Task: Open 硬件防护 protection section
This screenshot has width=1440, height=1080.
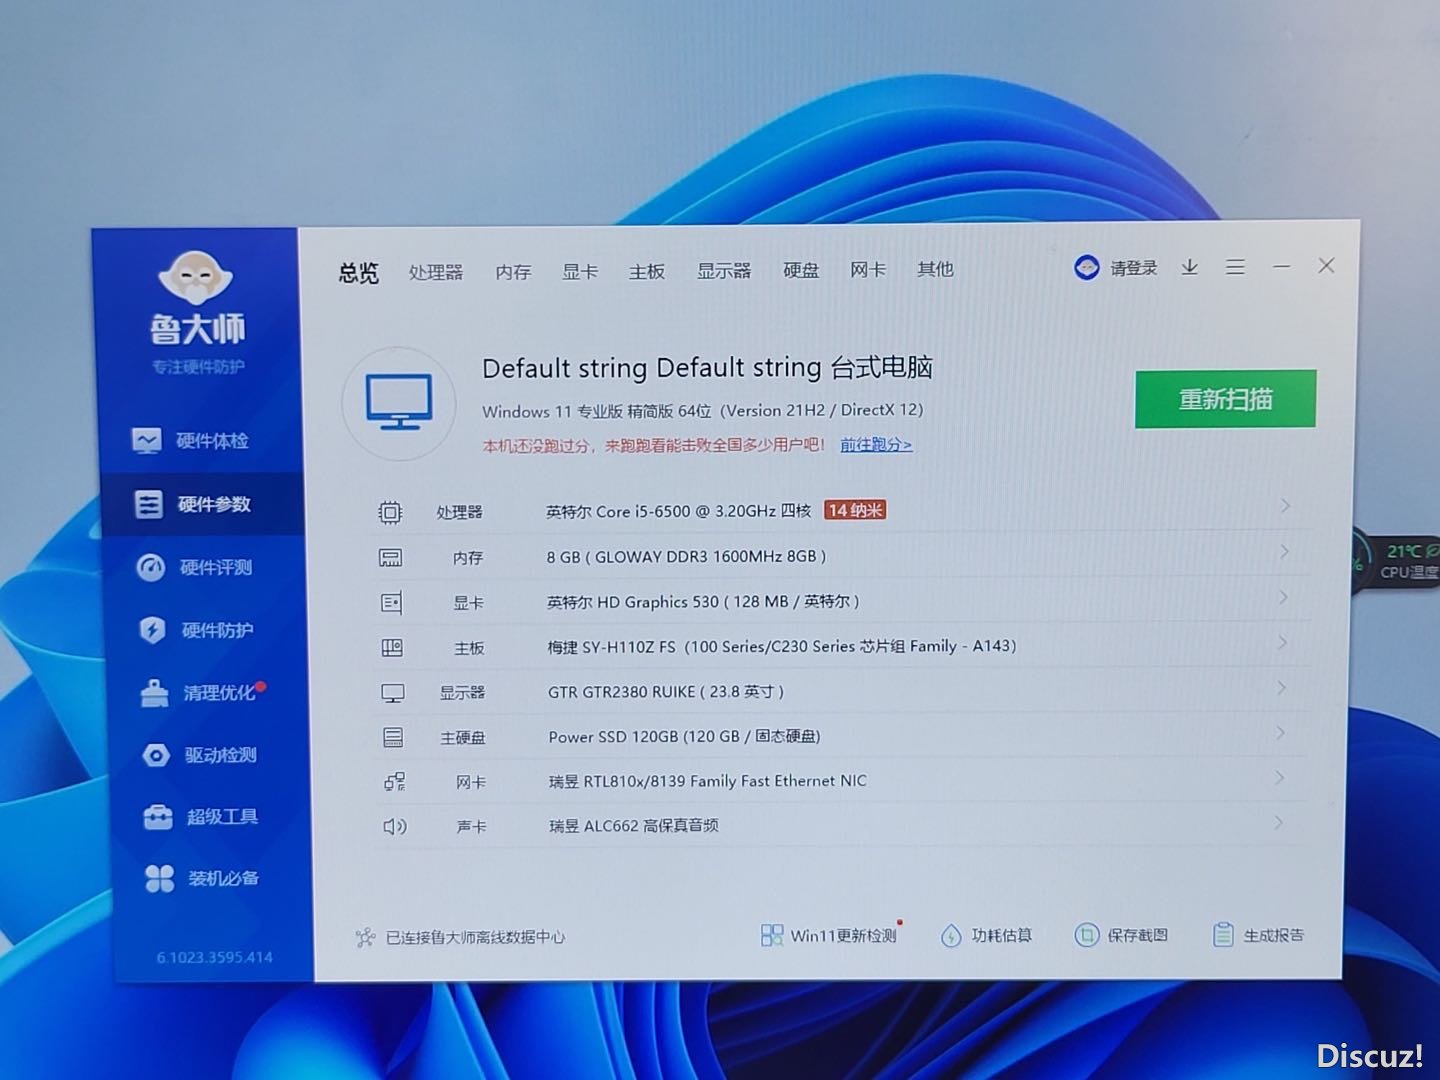Action: pyautogui.click(x=196, y=630)
